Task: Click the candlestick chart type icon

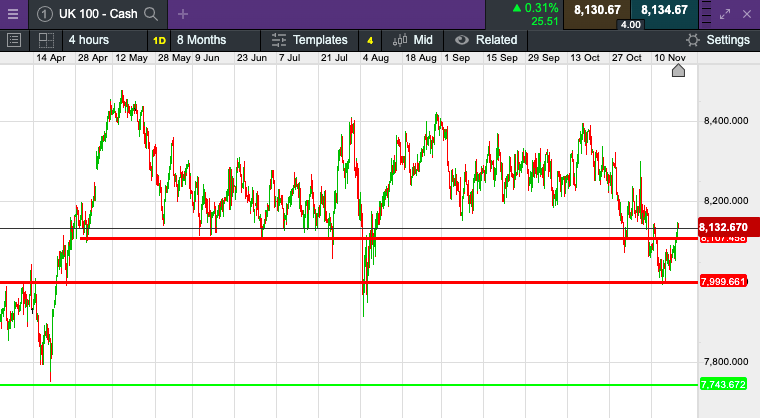Action: pyautogui.click(x=400, y=40)
